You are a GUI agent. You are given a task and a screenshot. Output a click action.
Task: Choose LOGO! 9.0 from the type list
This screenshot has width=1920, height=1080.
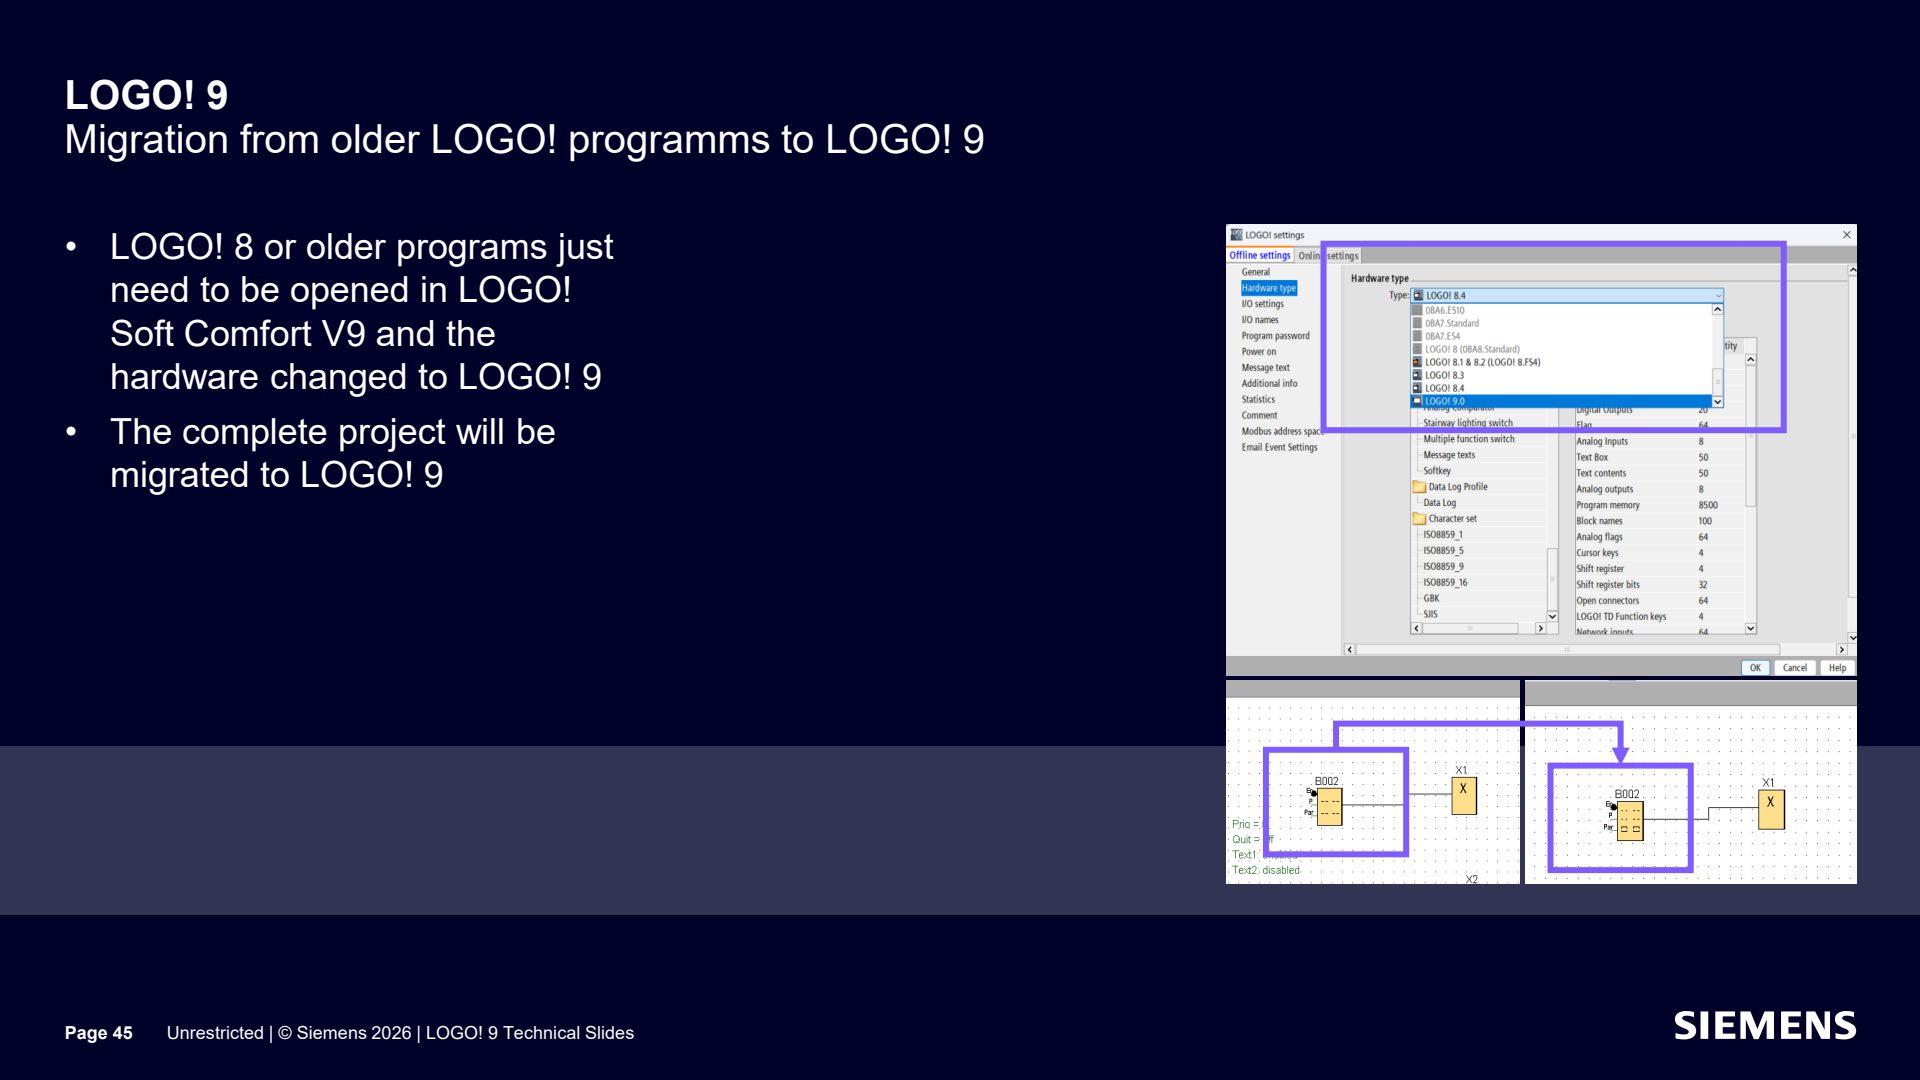click(x=1561, y=401)
